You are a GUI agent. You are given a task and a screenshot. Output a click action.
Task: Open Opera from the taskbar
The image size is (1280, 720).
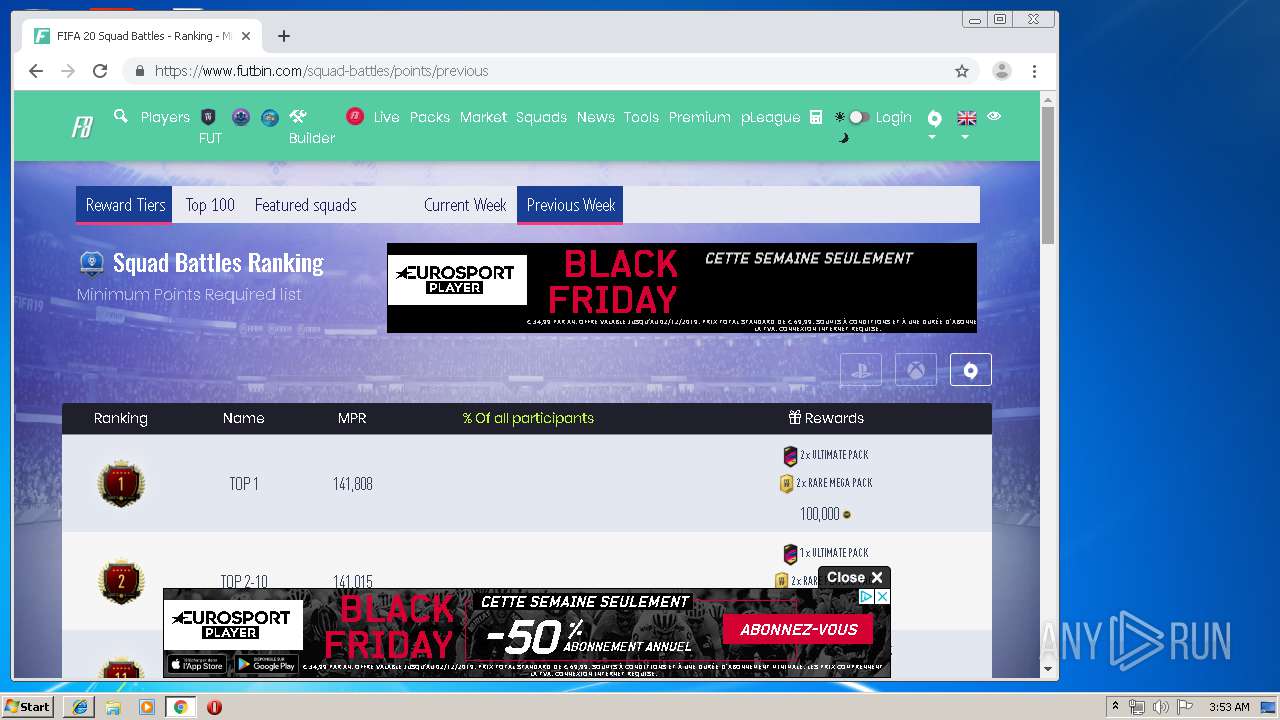[x=214, y=707]
